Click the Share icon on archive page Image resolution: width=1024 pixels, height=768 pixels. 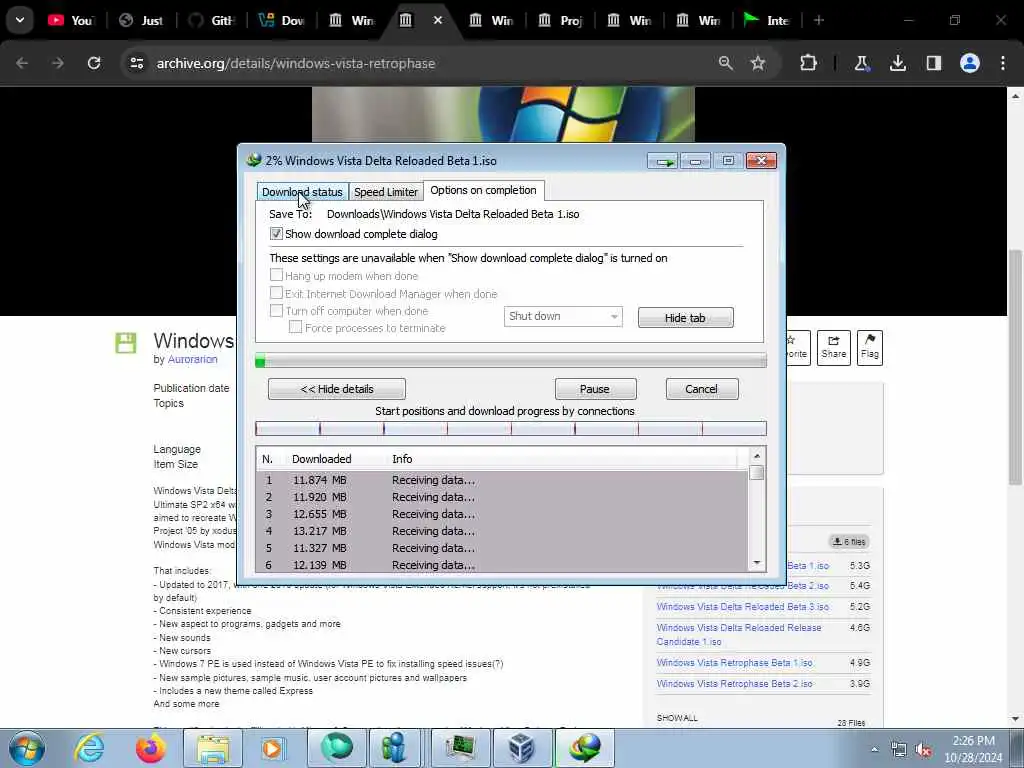coord(834,347)
